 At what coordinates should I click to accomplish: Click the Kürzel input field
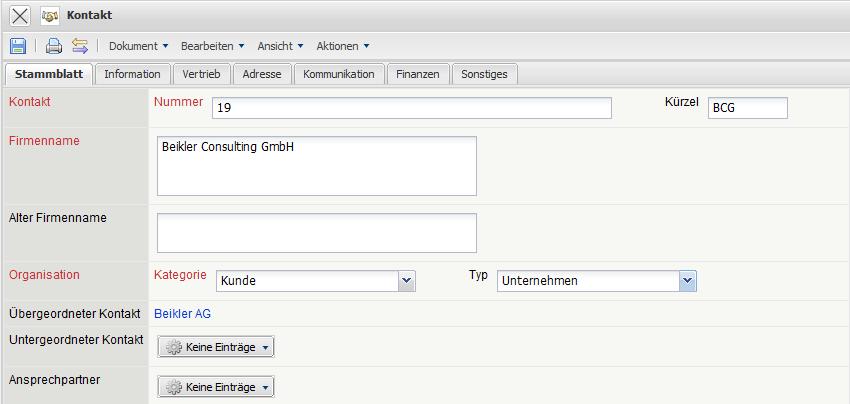747,108
